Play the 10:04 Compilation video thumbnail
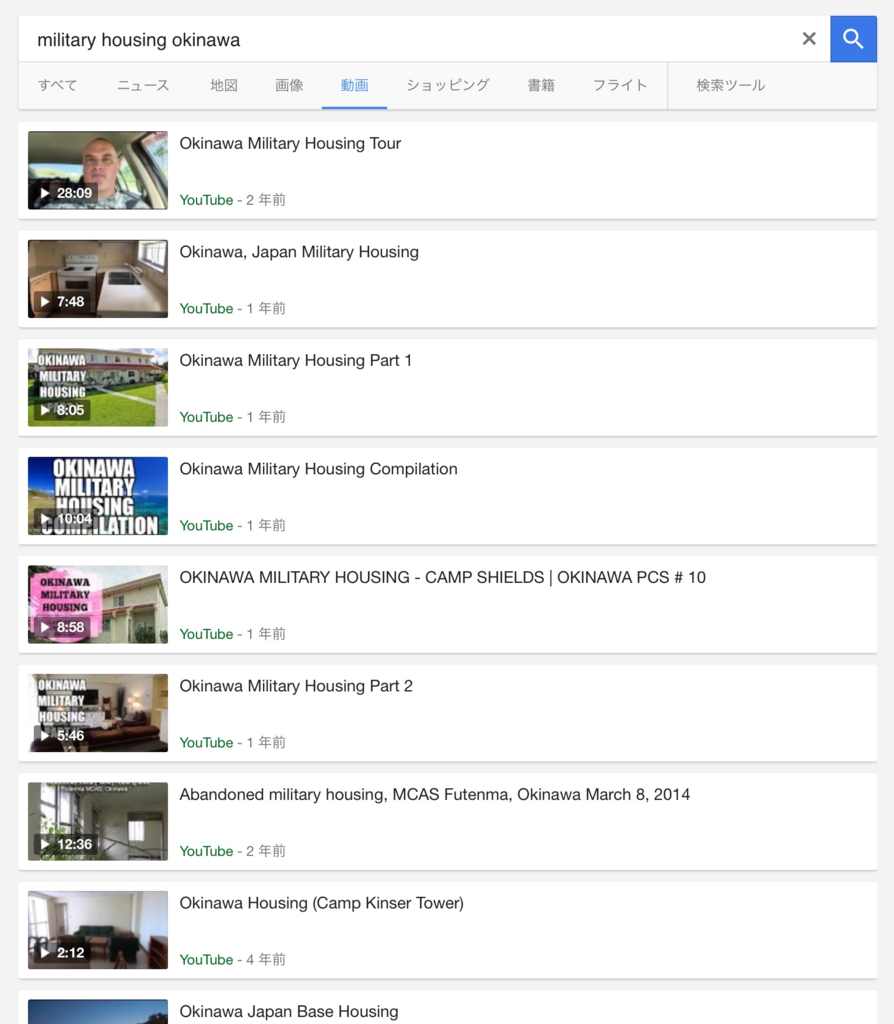894x1024 pixels. click(98, 496)
